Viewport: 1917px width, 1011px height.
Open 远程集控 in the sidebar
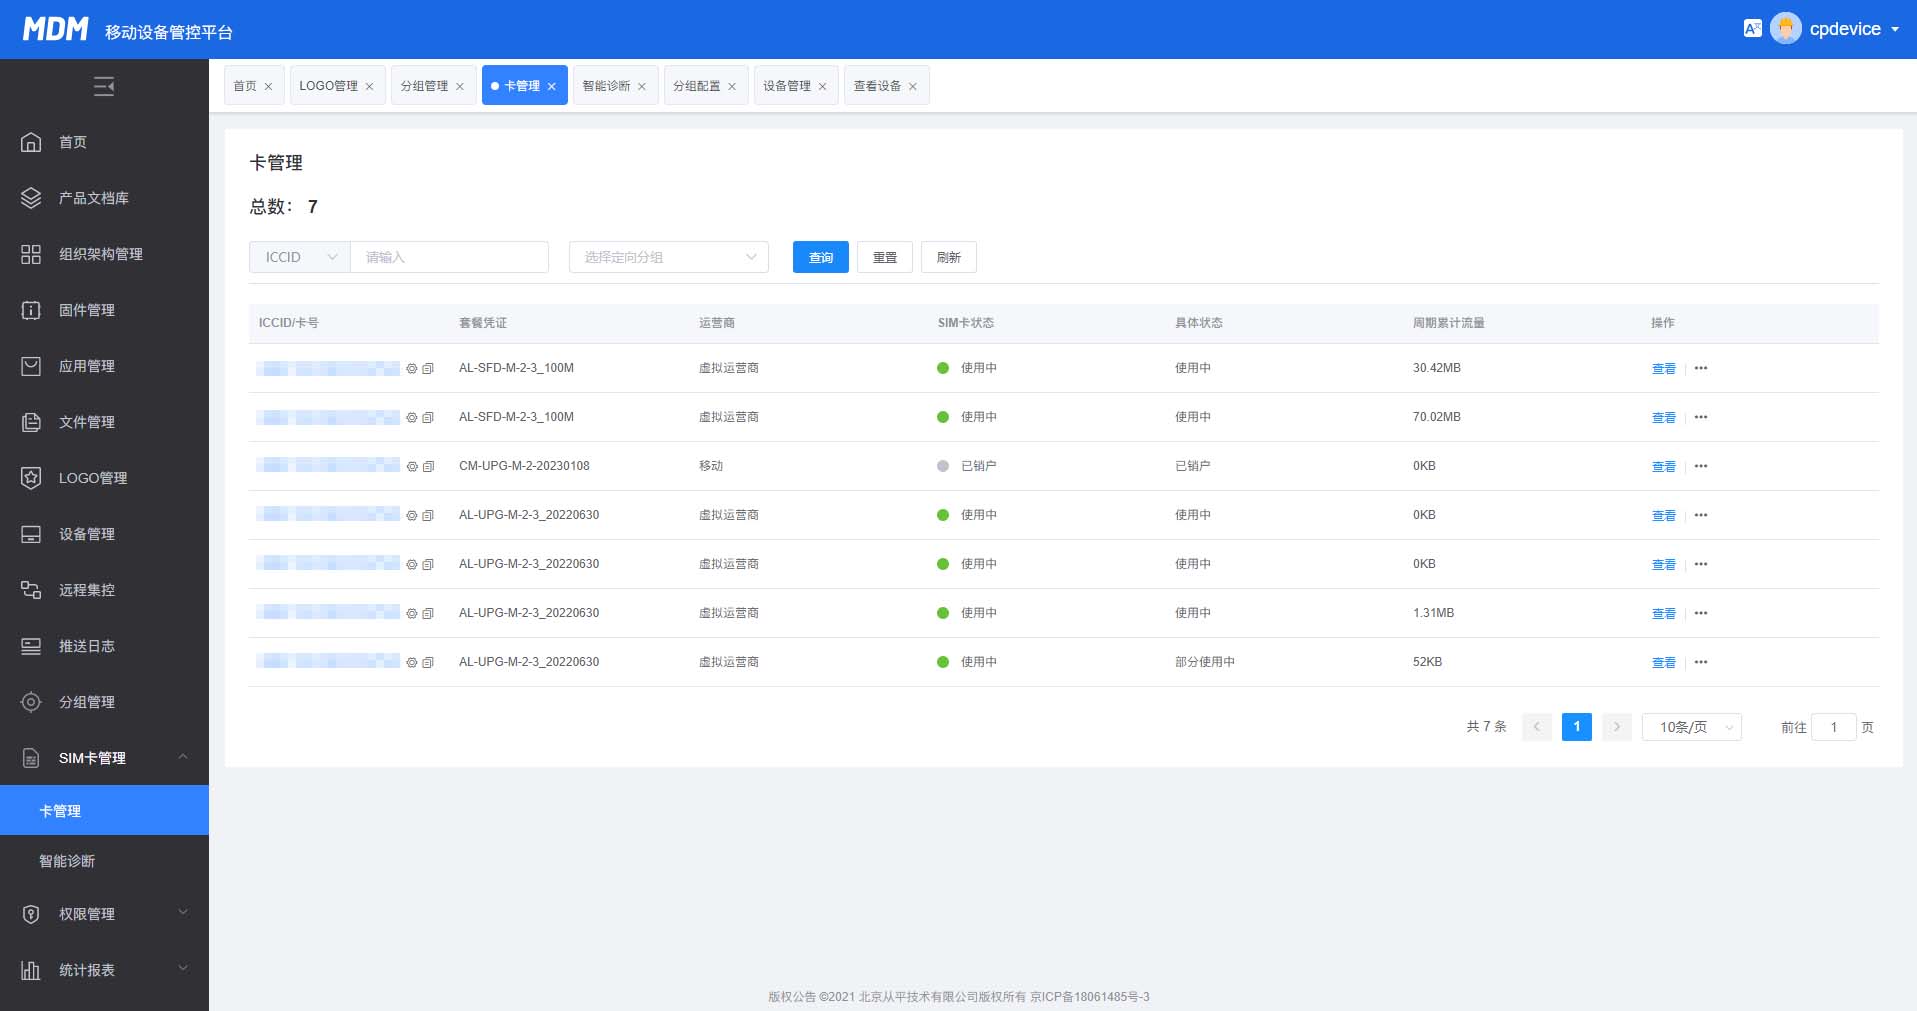(x=104, y=590)
